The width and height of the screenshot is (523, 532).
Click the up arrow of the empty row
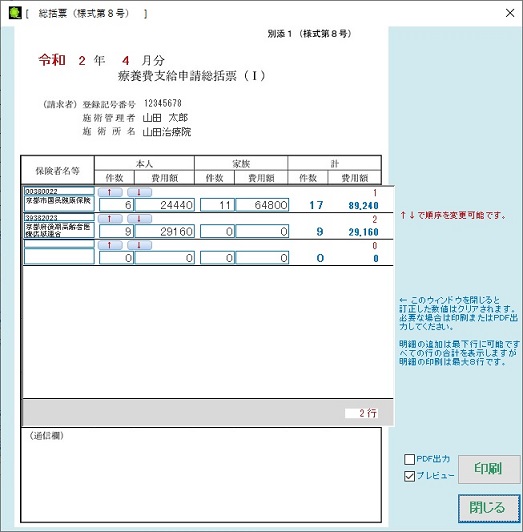[x=110, y=245]
